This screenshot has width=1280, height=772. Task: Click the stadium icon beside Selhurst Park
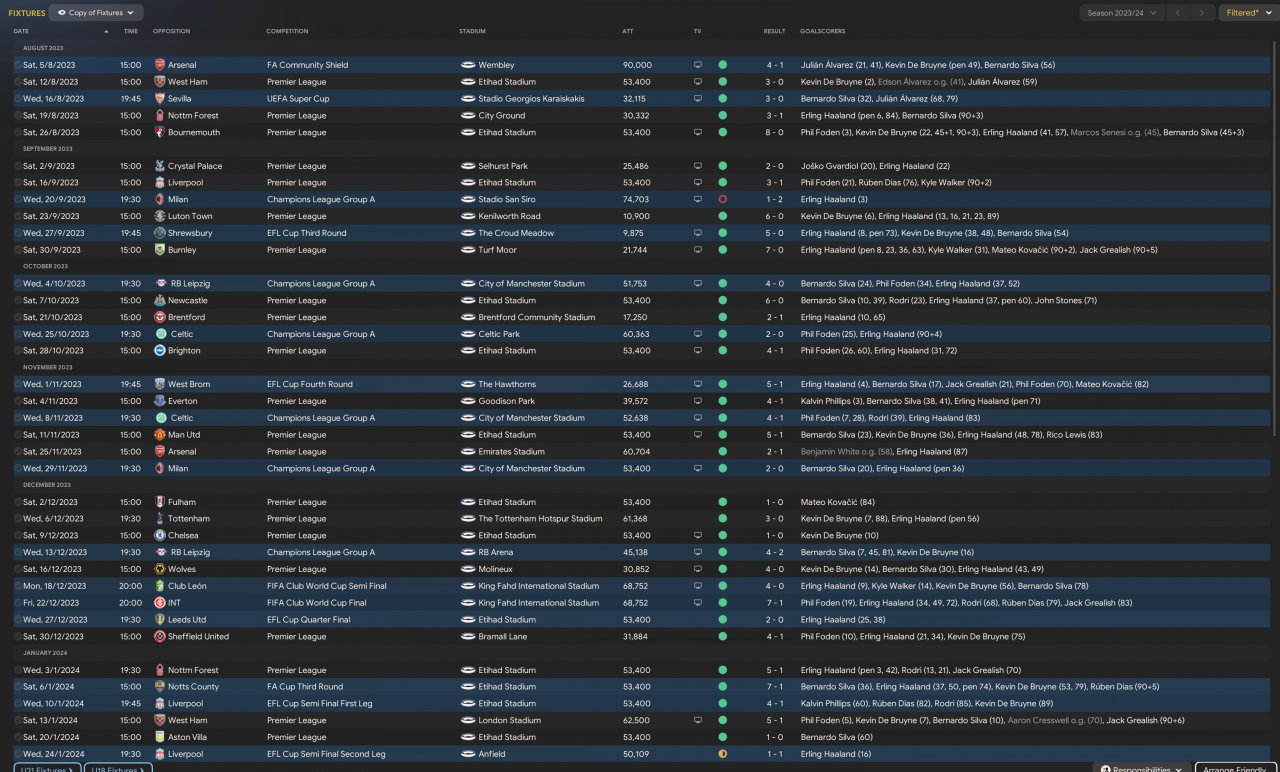[x=467, y=166]
